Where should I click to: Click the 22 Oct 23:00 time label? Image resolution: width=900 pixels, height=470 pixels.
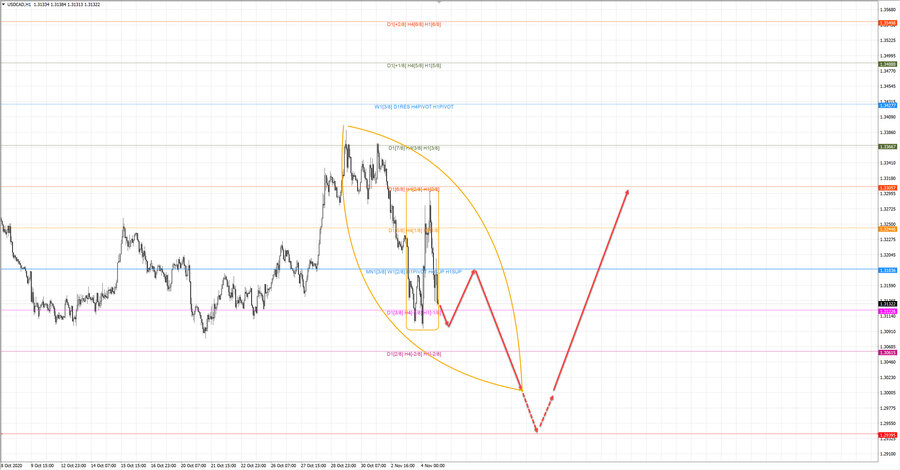point(254,465)
